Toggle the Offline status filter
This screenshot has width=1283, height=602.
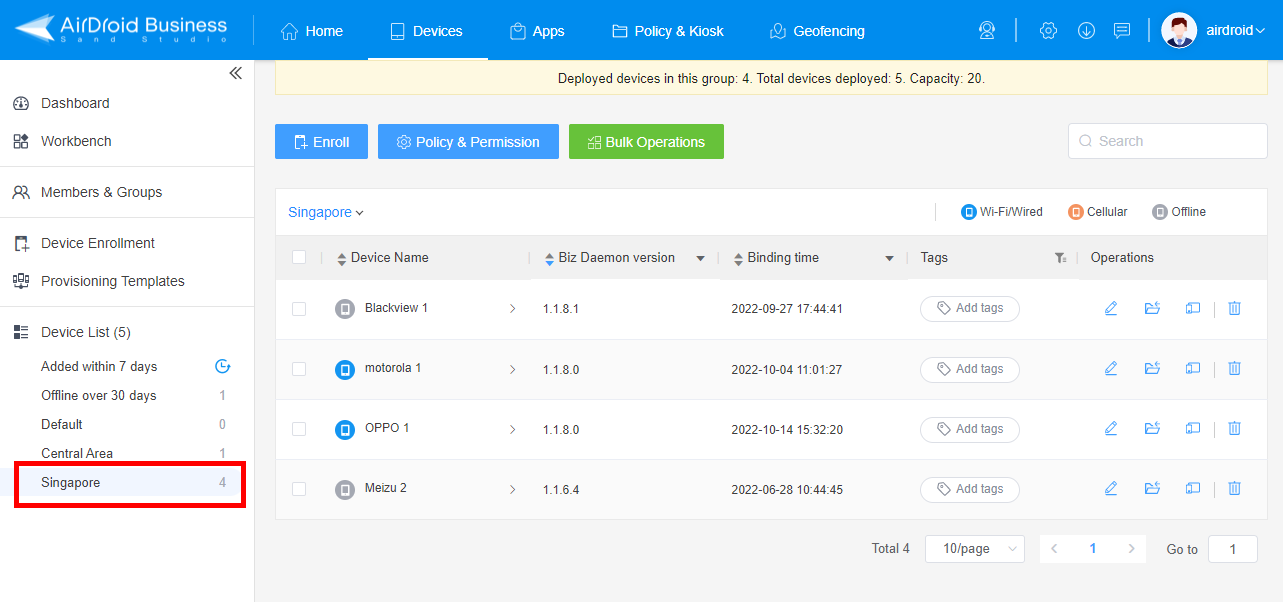click(x=1179, y=212)
